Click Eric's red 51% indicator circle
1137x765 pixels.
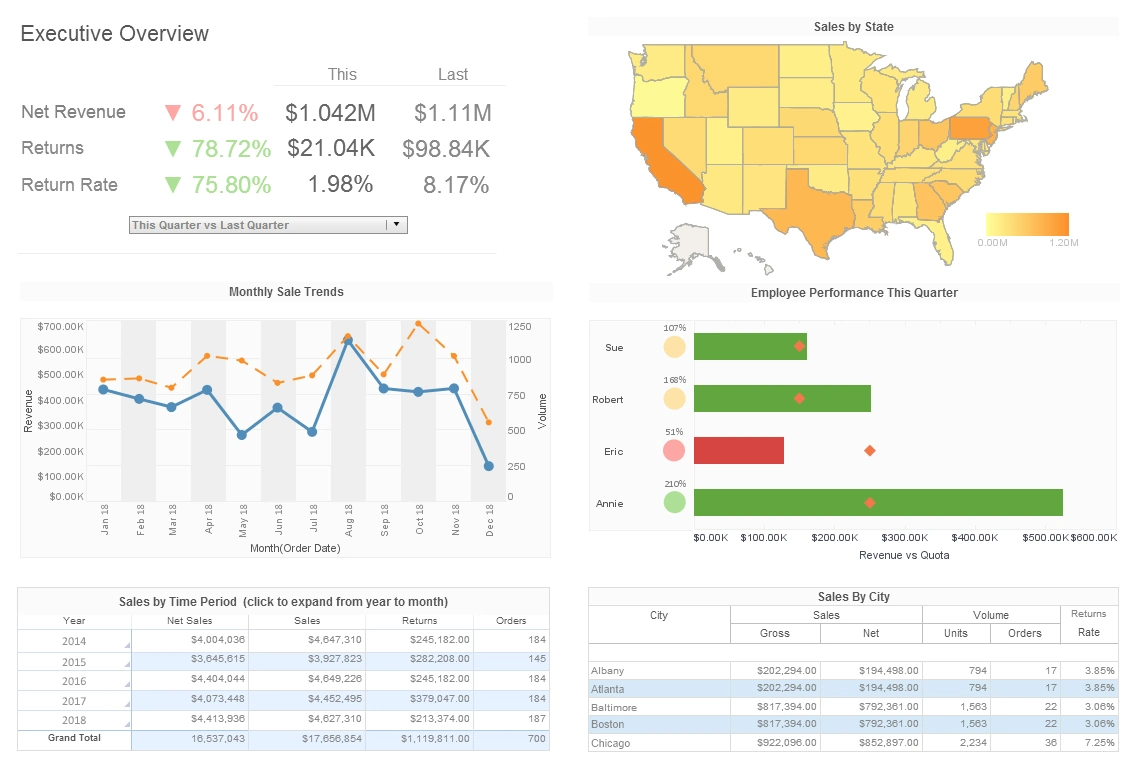pyautogui.click(x=673, y=450)
